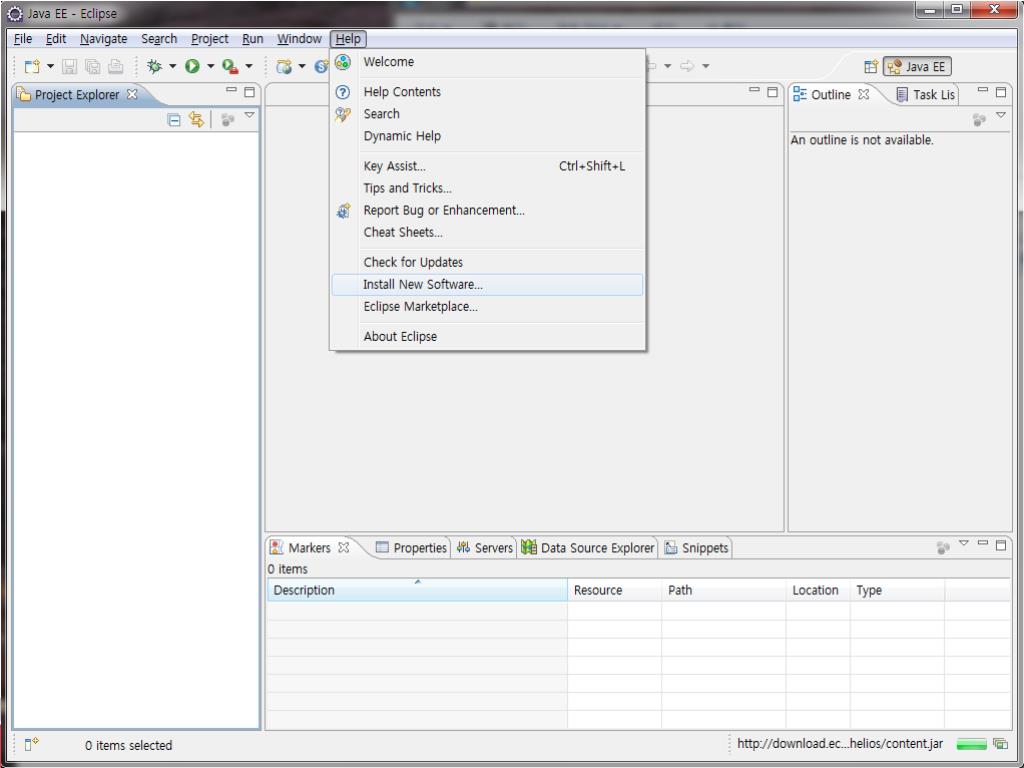Select Check for Updates menu entry
This screenshot has width=1024, height=768.
coord(487,263)
